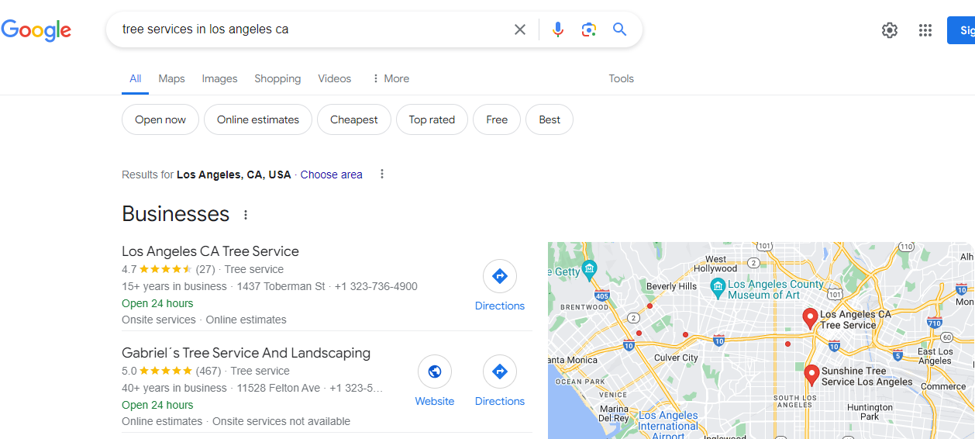Open the Tools button

[621, 78]
